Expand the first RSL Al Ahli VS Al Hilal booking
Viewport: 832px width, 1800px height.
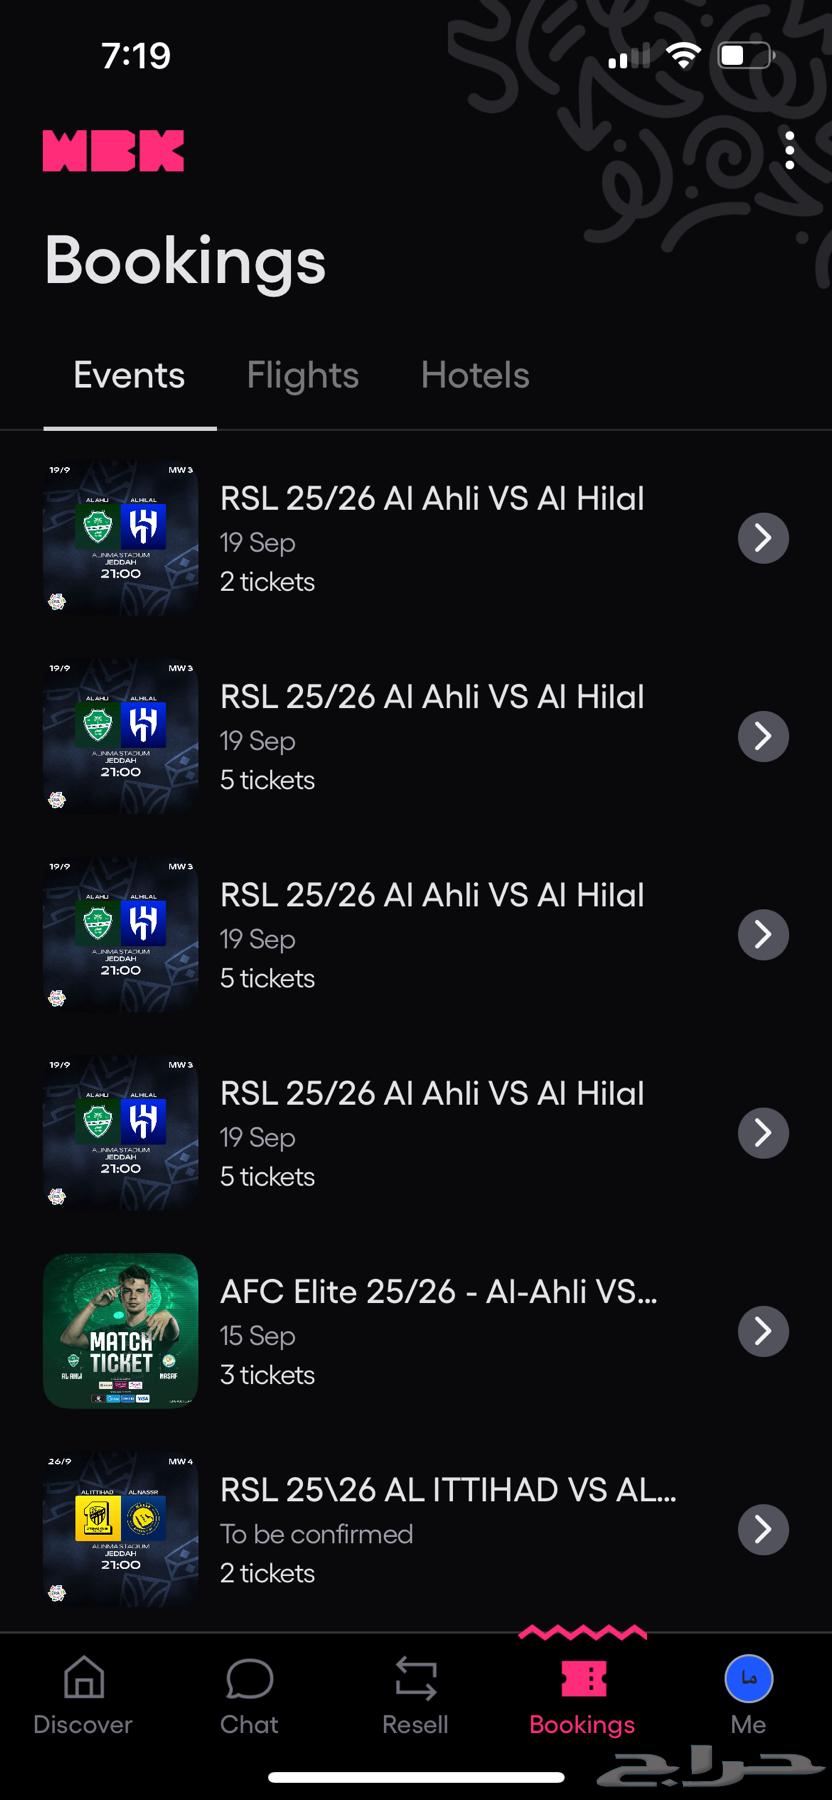(763, 538)
